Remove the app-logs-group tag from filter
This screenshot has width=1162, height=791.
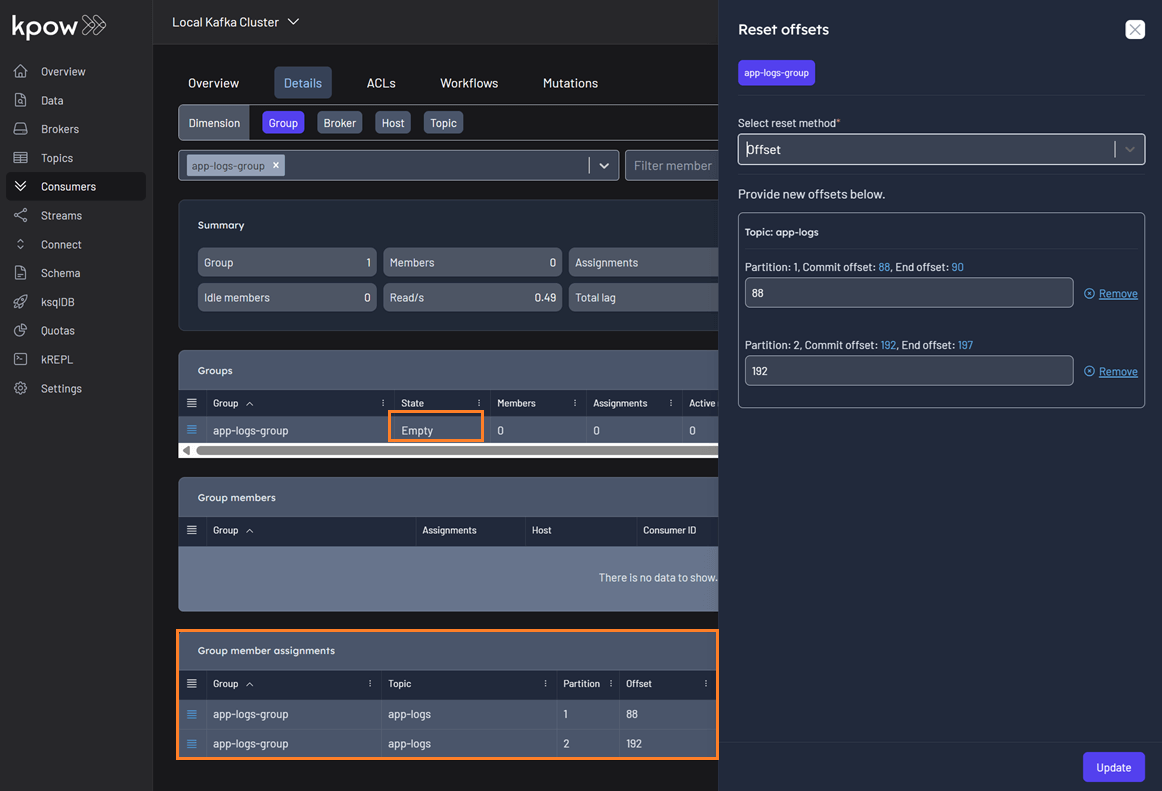pyautogui.click(x=276, y=165)
